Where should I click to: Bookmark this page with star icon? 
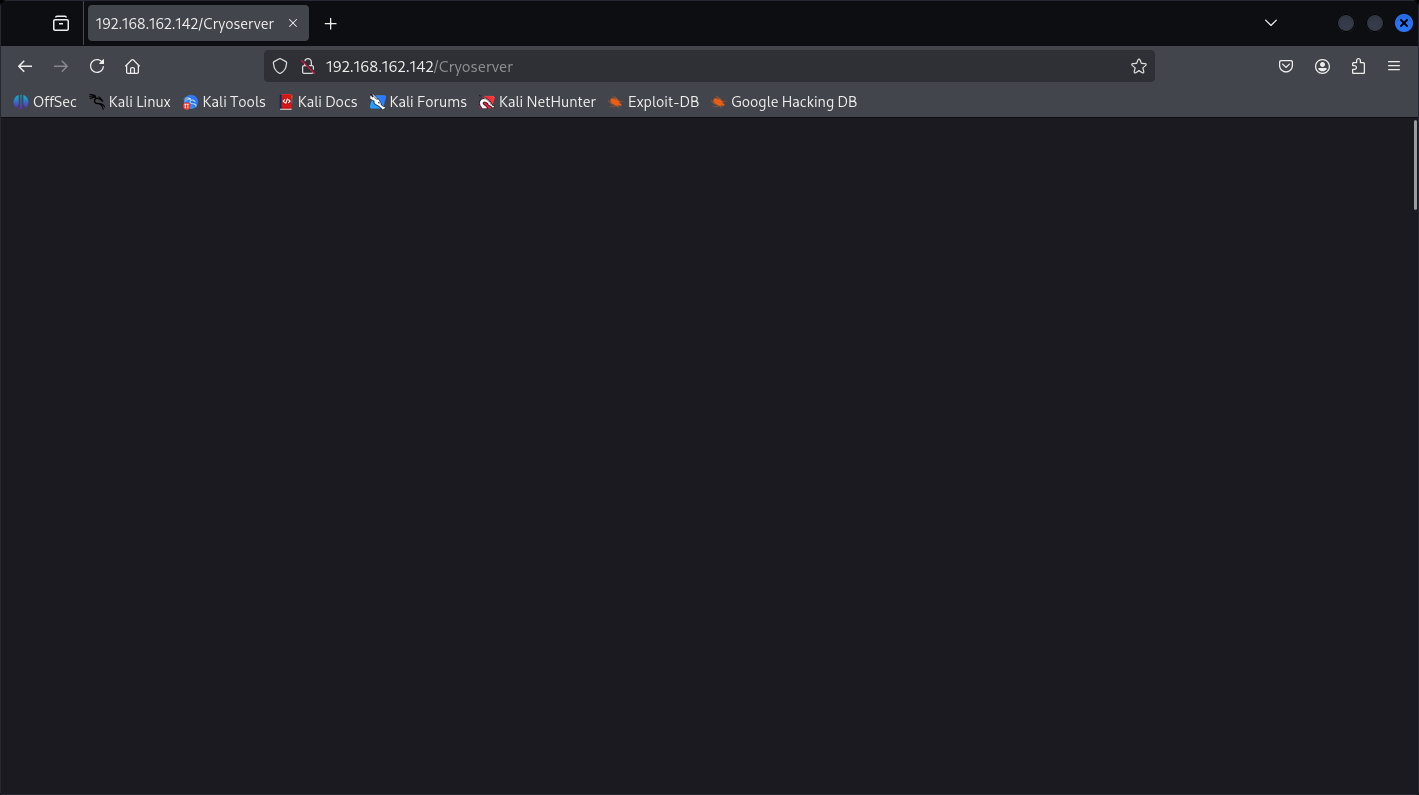click(1138, 66)
